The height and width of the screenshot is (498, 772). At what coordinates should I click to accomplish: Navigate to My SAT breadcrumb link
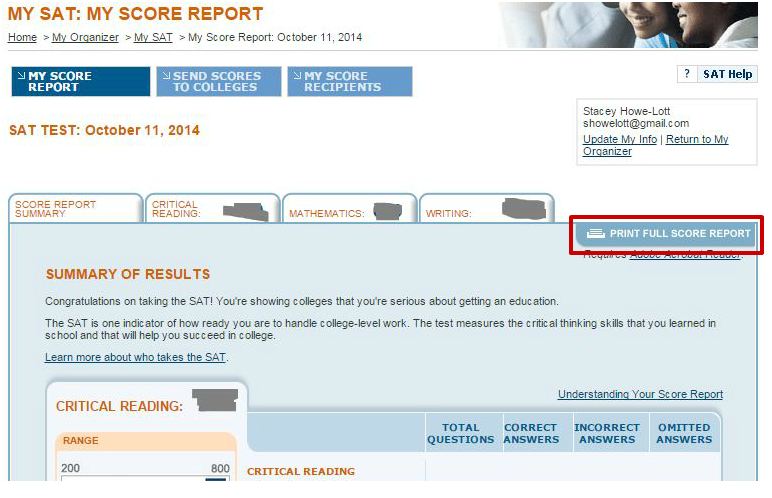pyautogui.click(x=153, y=38)
